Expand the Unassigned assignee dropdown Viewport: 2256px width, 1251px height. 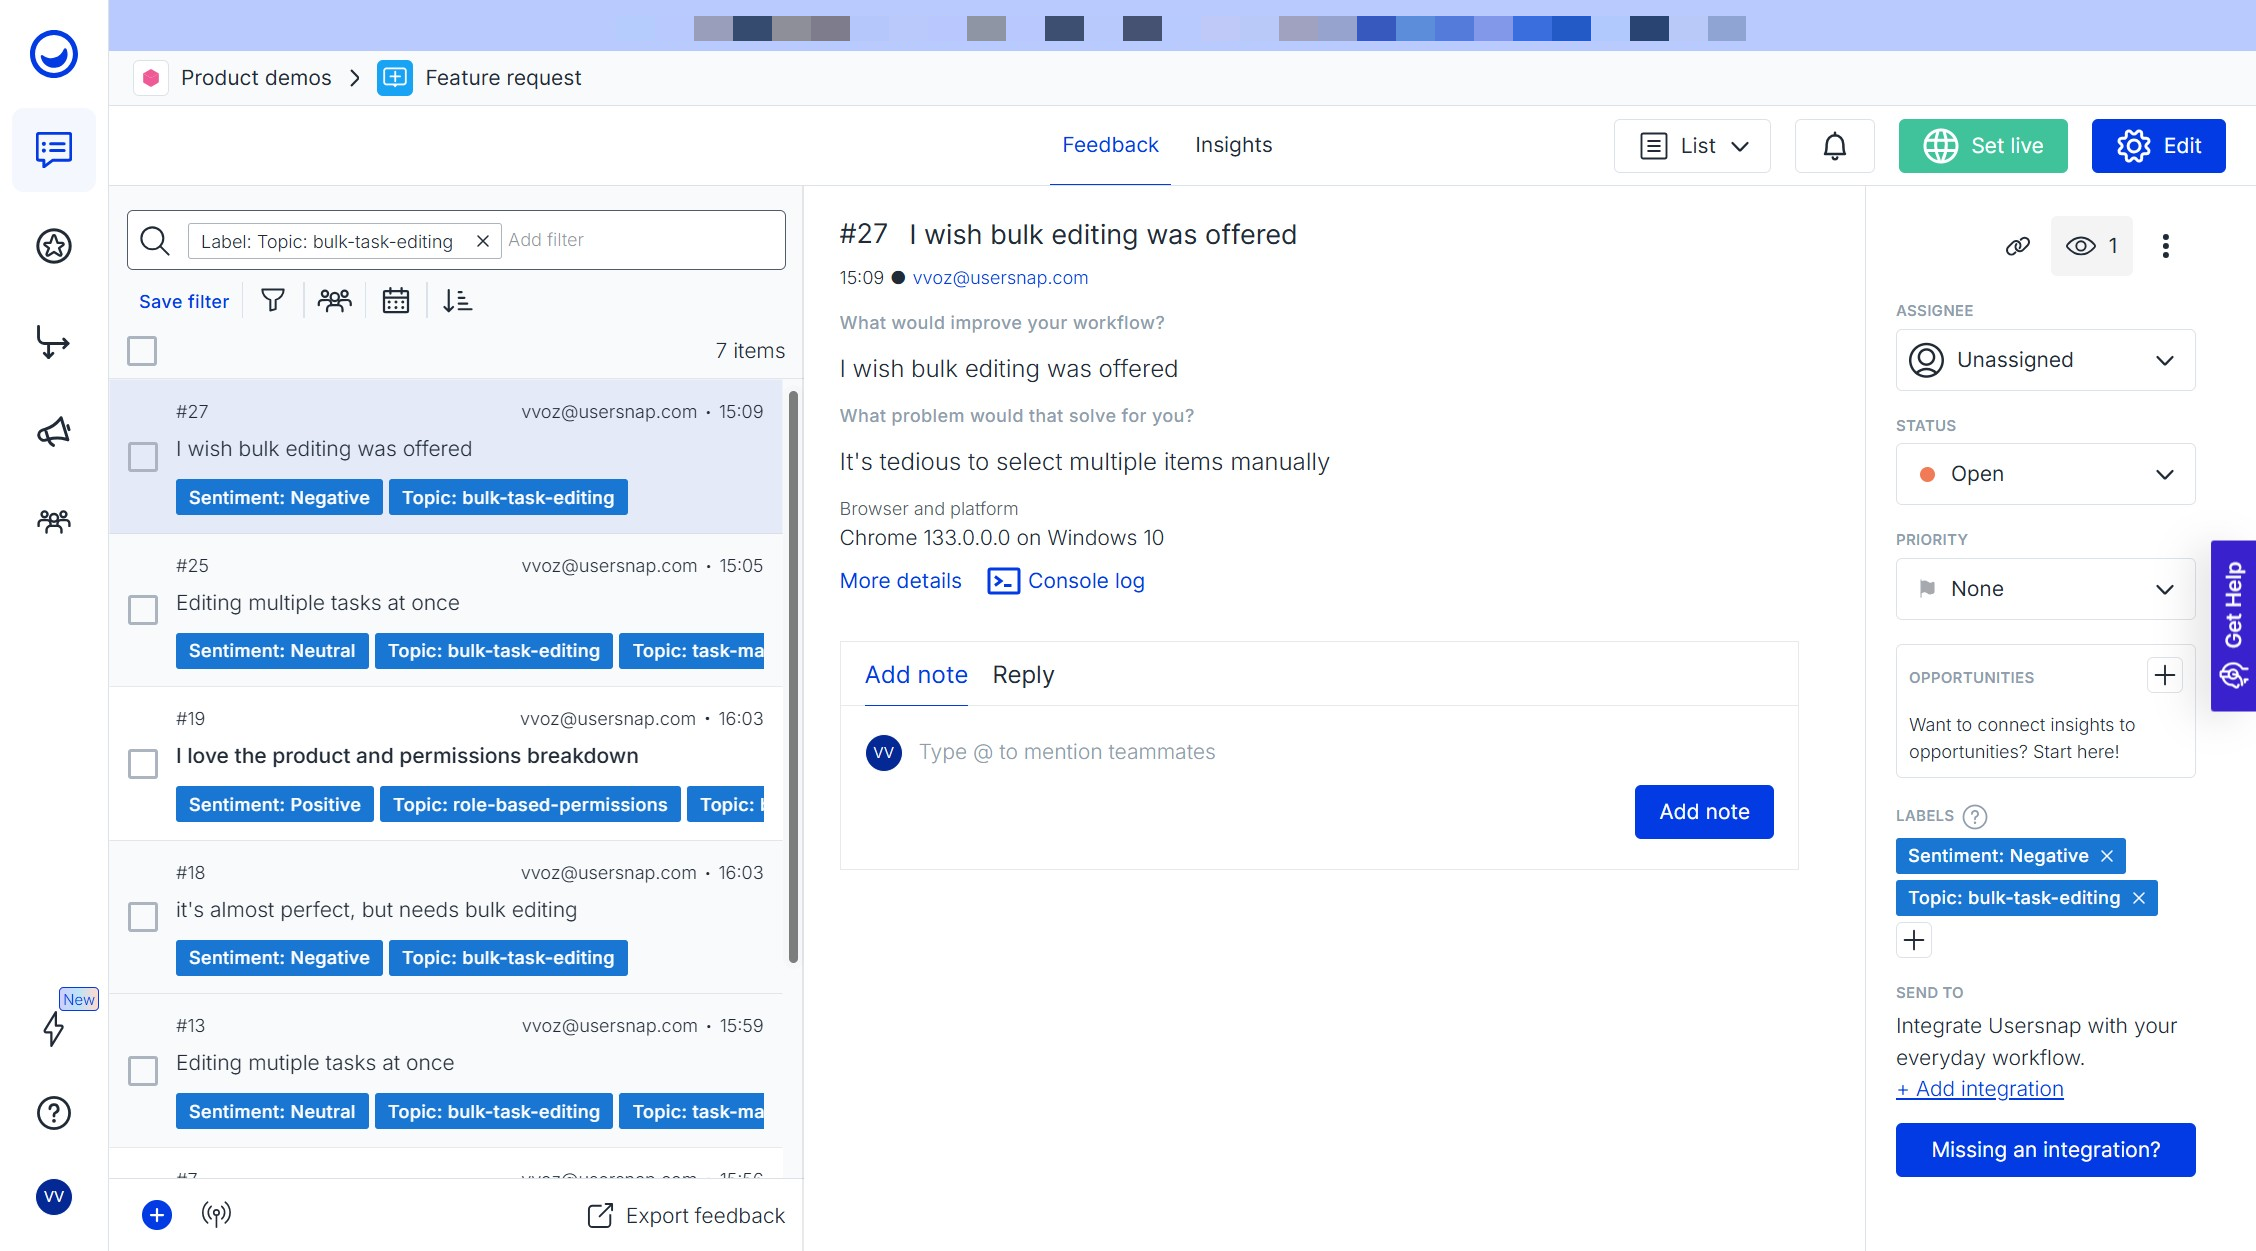[x=2045, y=360]
